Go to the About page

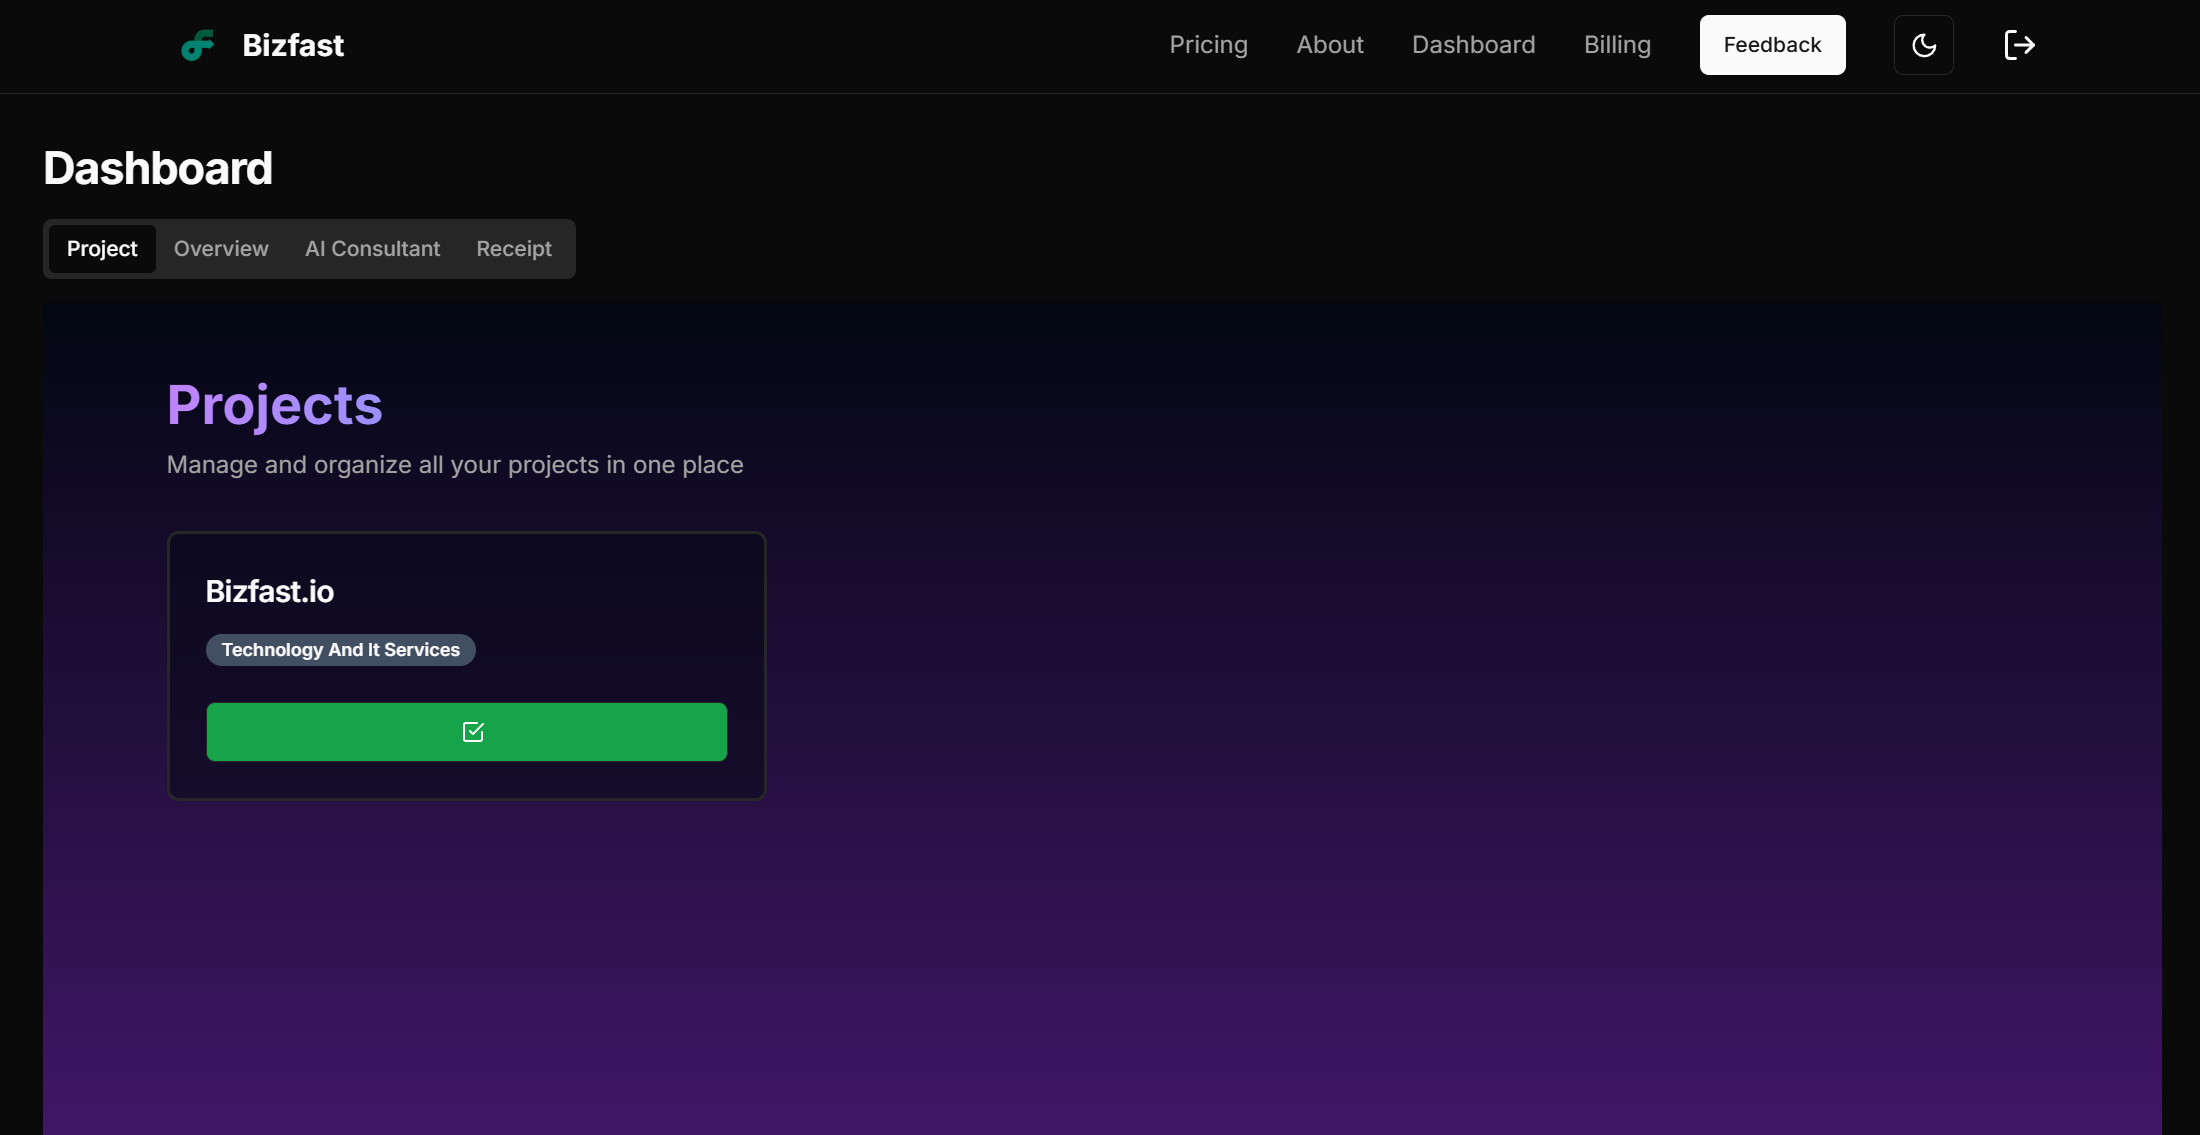pos(1329,45)
